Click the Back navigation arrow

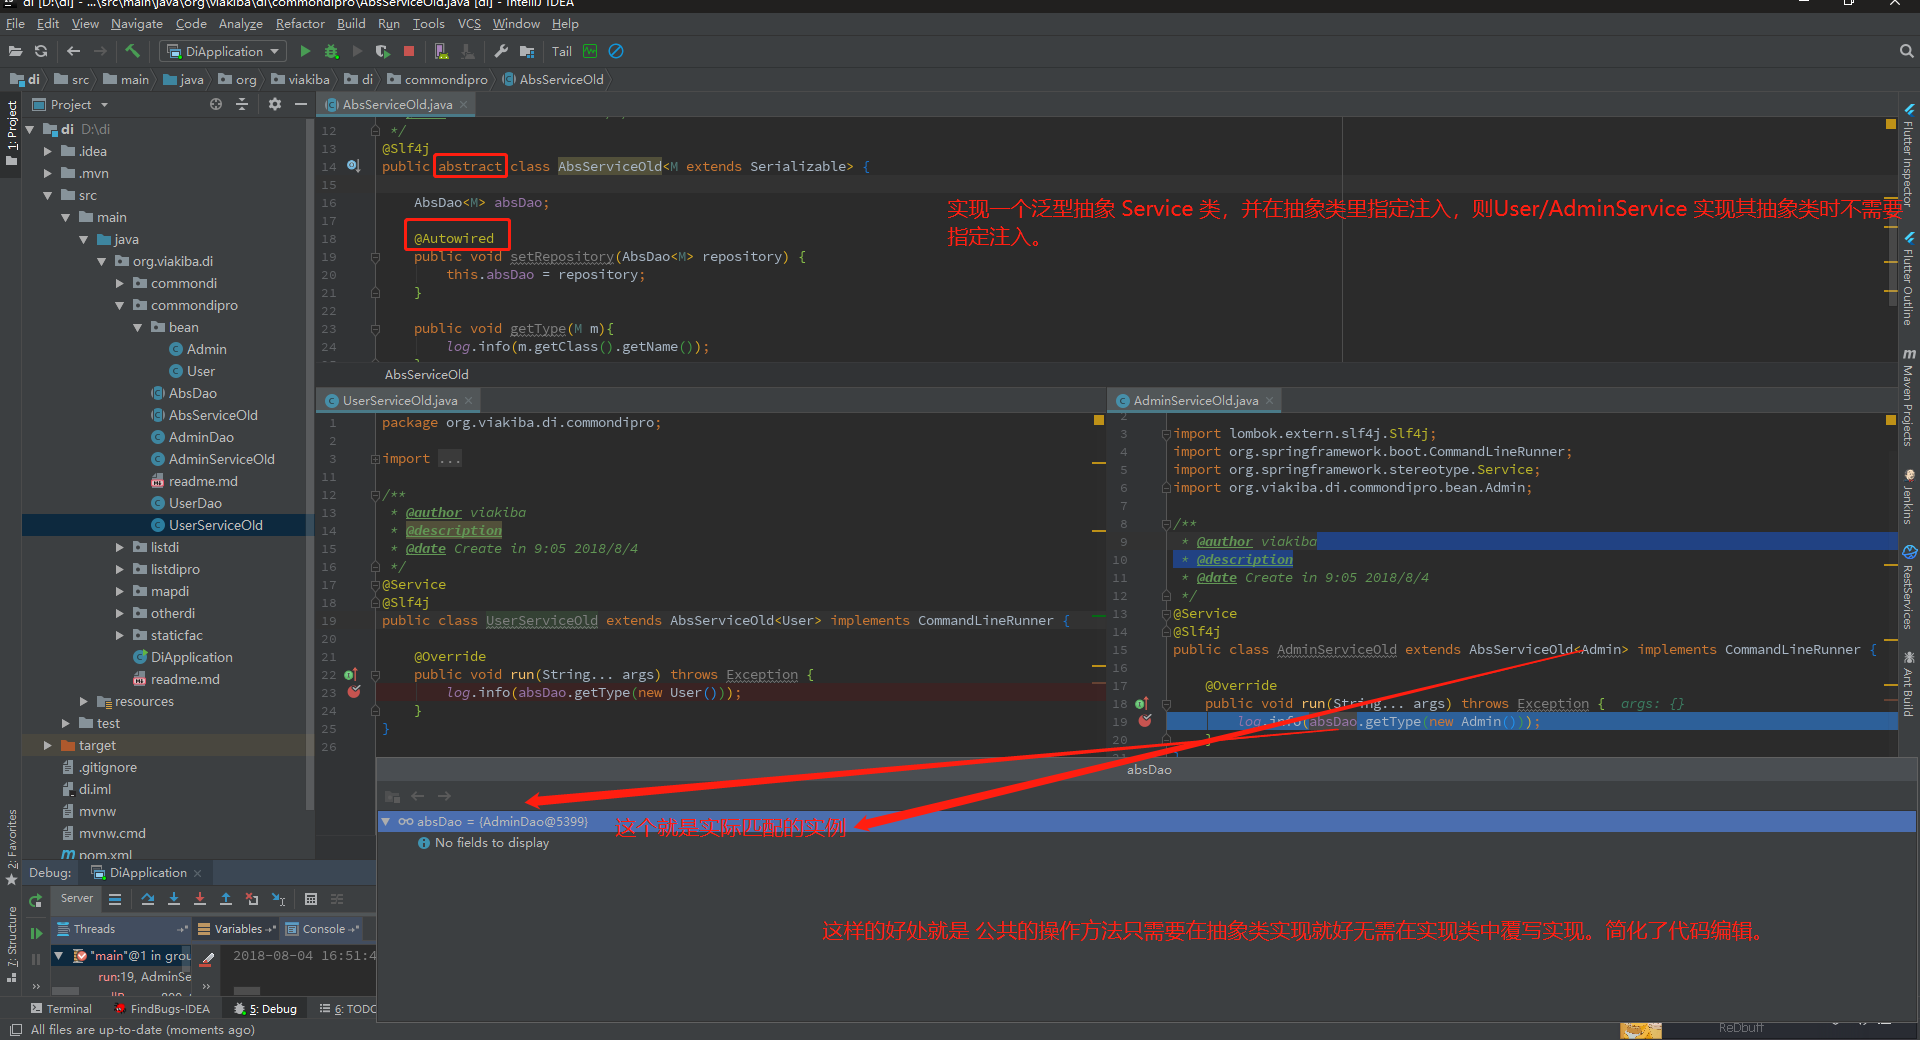73,51
